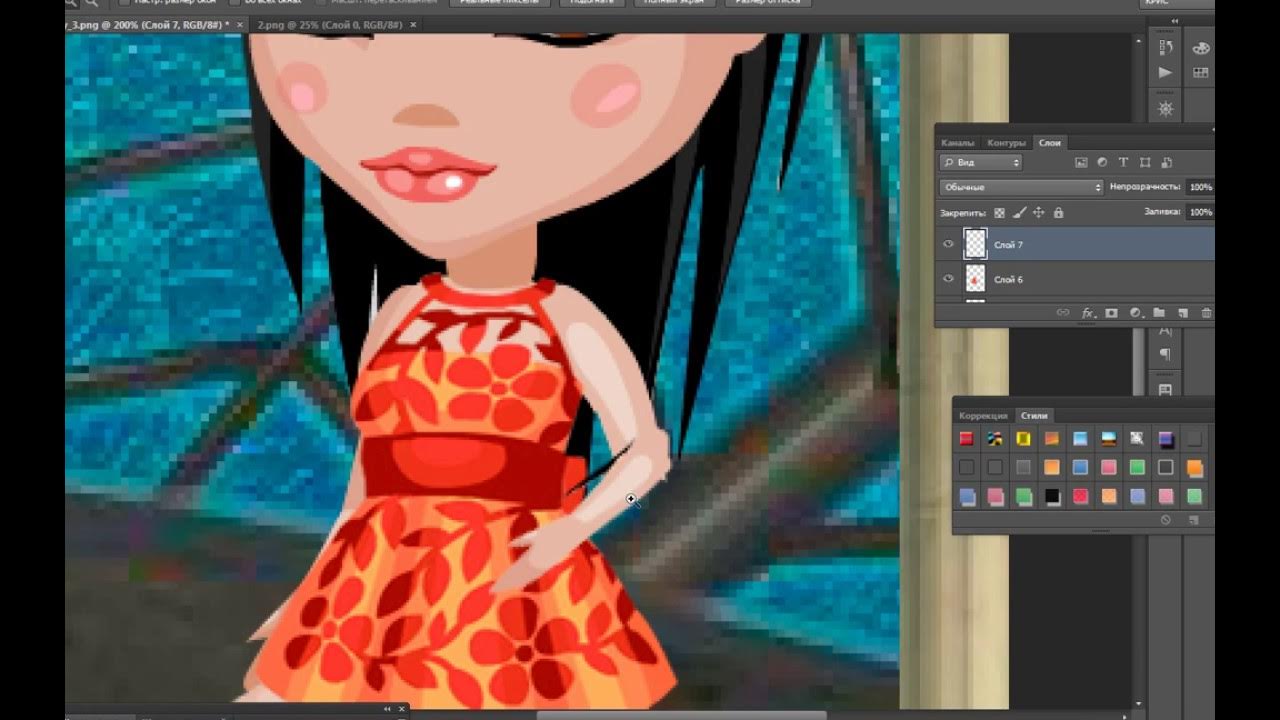The height and width of the screenshot is (720, 1280).
Task: Open the History panel icon in dock
Action: pos(1165,47)
